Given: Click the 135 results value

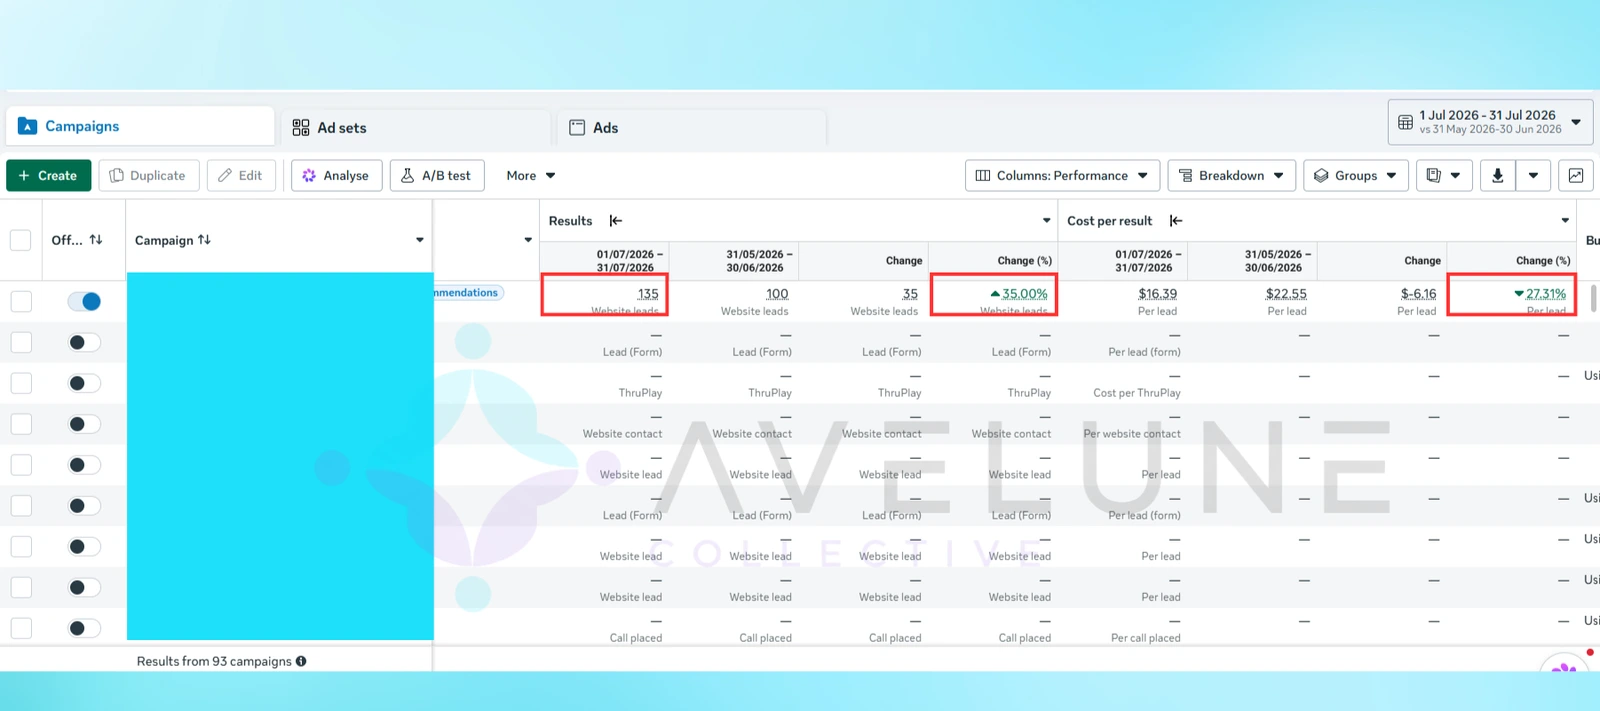Looking at the screenshot, I should coord(648,294).
